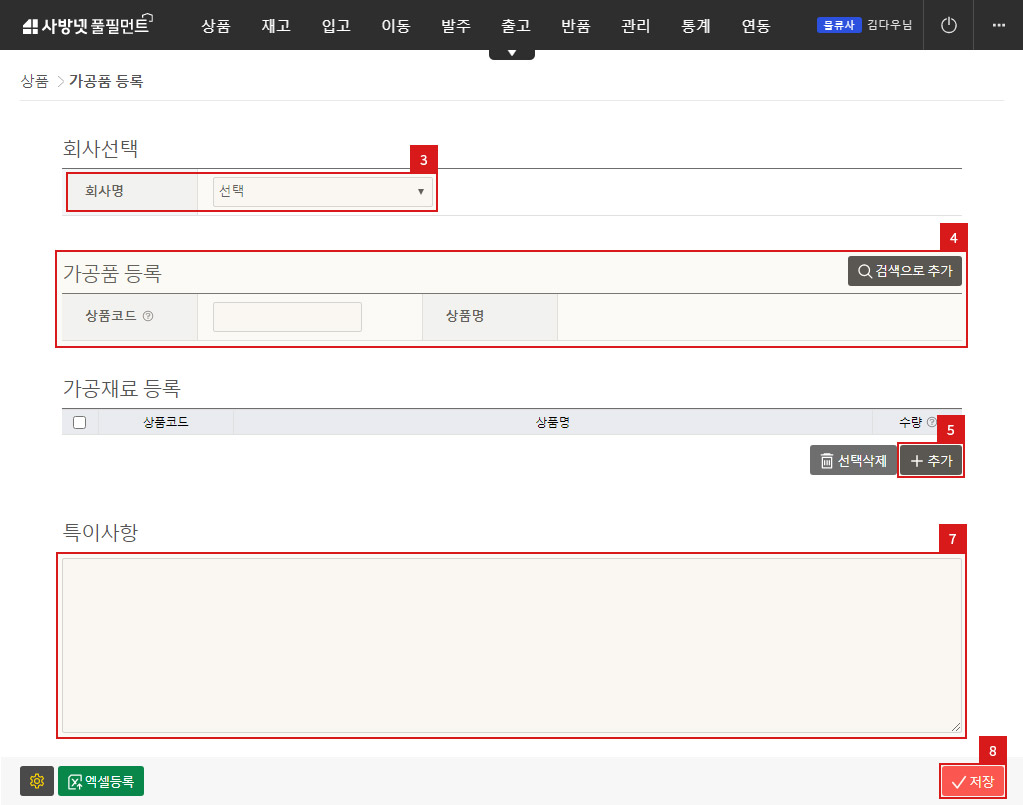Image resolution: width=1023 pixels, height=805 pixels.
Task: Click inside the 상품코드 input field
Action: pyautogui.click(x=287, y=316)
